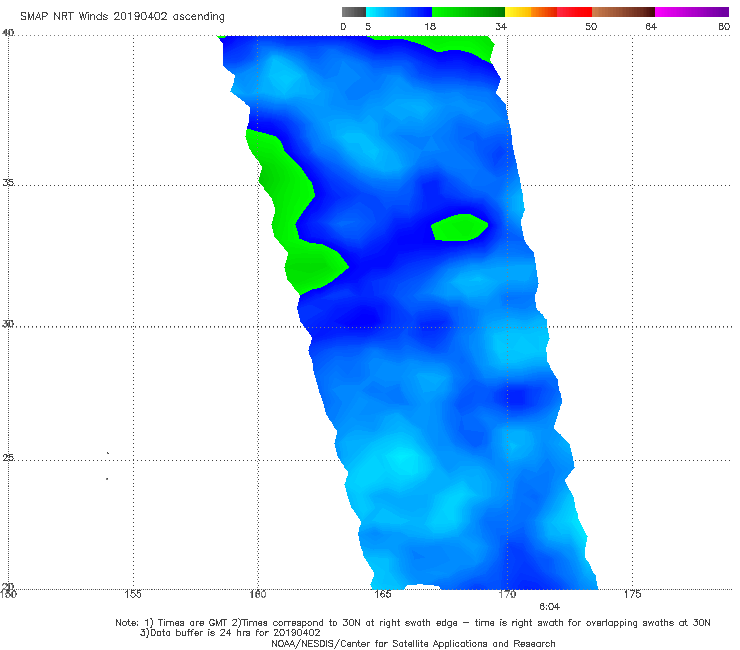The image size is (740, 650).
Task: Click the green wind patch at swath's top right
Action: click(x=453, y=43)
